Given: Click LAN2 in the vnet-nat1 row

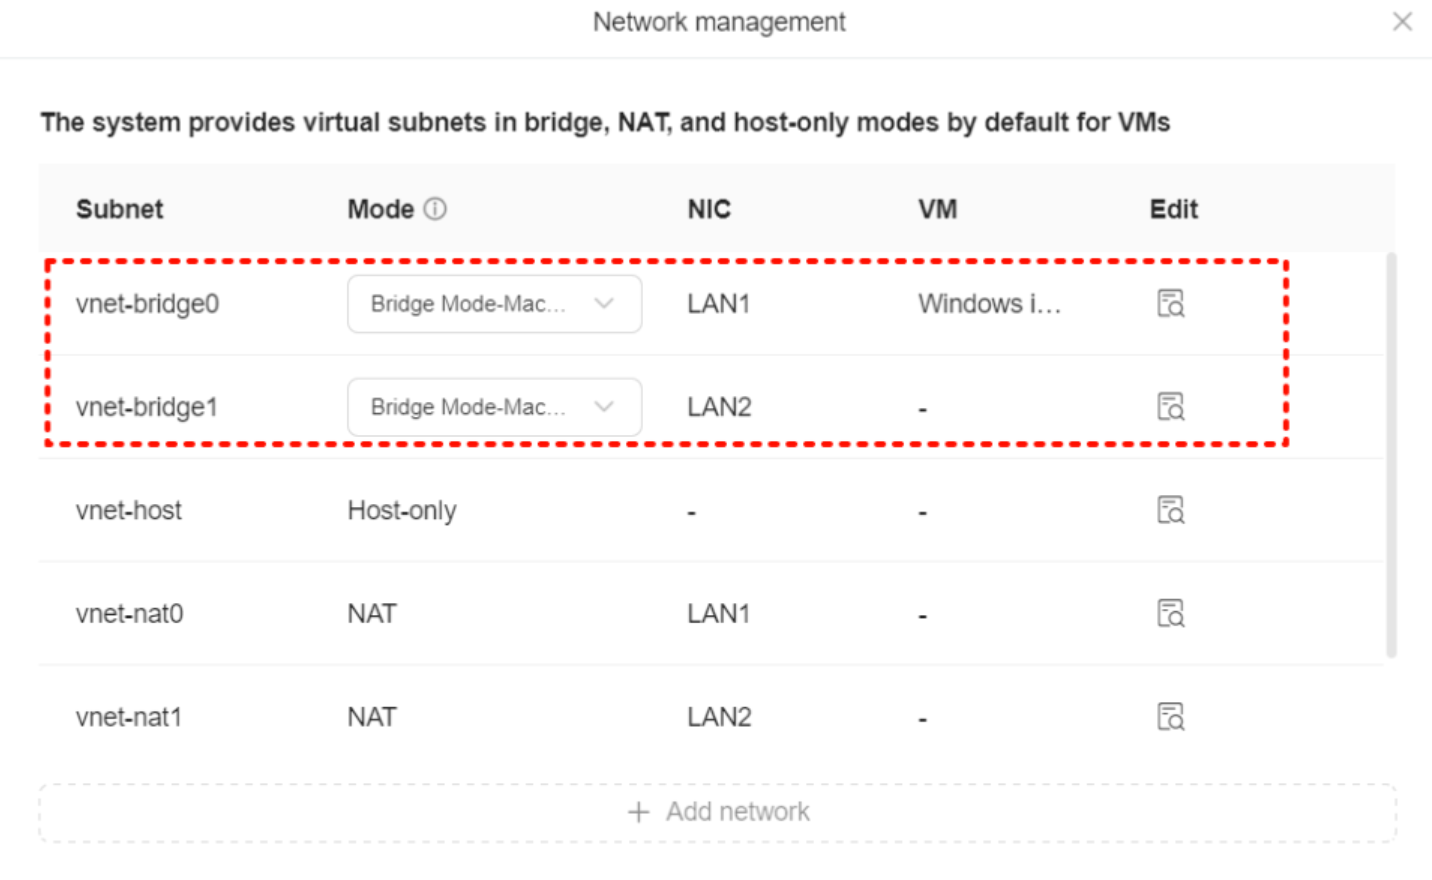Looking at the screenshot, I should (x=718, y=716).
